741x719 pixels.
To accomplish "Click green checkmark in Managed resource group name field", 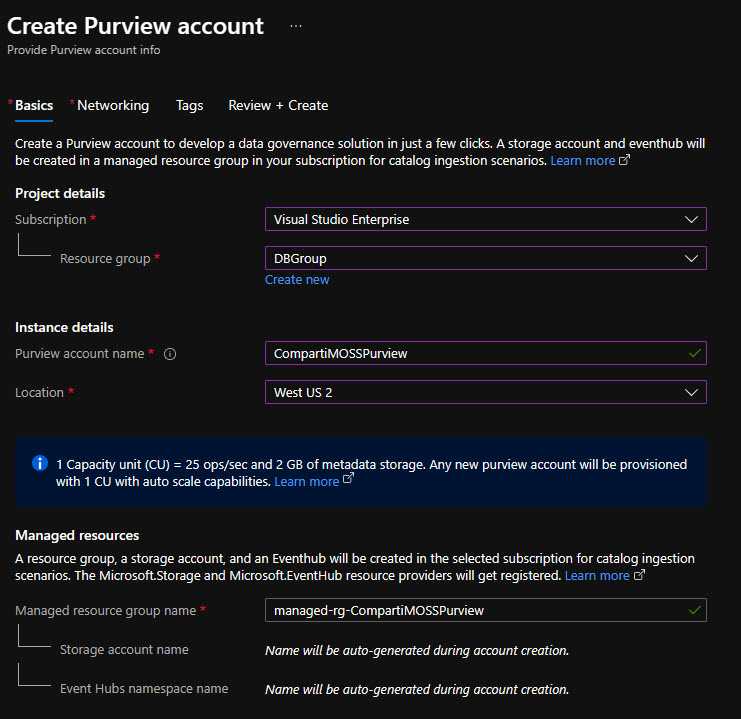I will pos(694,610).
